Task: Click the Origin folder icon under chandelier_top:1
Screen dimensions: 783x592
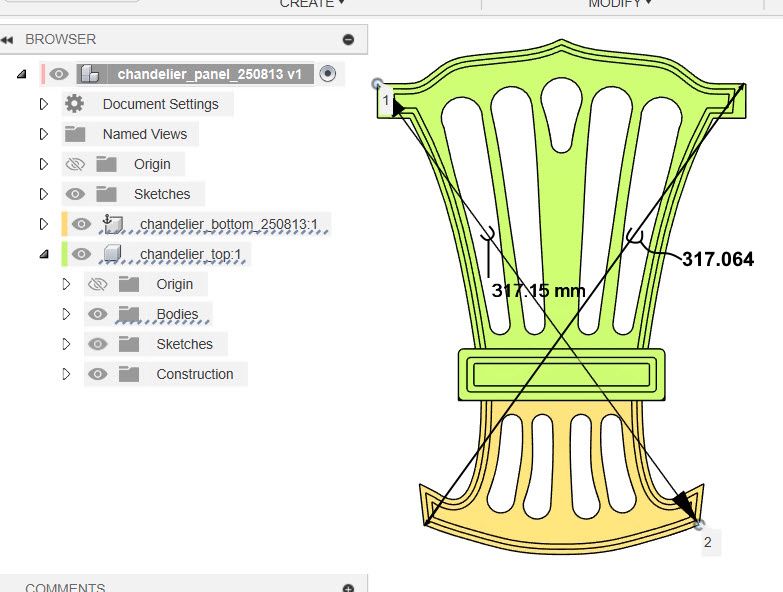Action: point(128,284)
